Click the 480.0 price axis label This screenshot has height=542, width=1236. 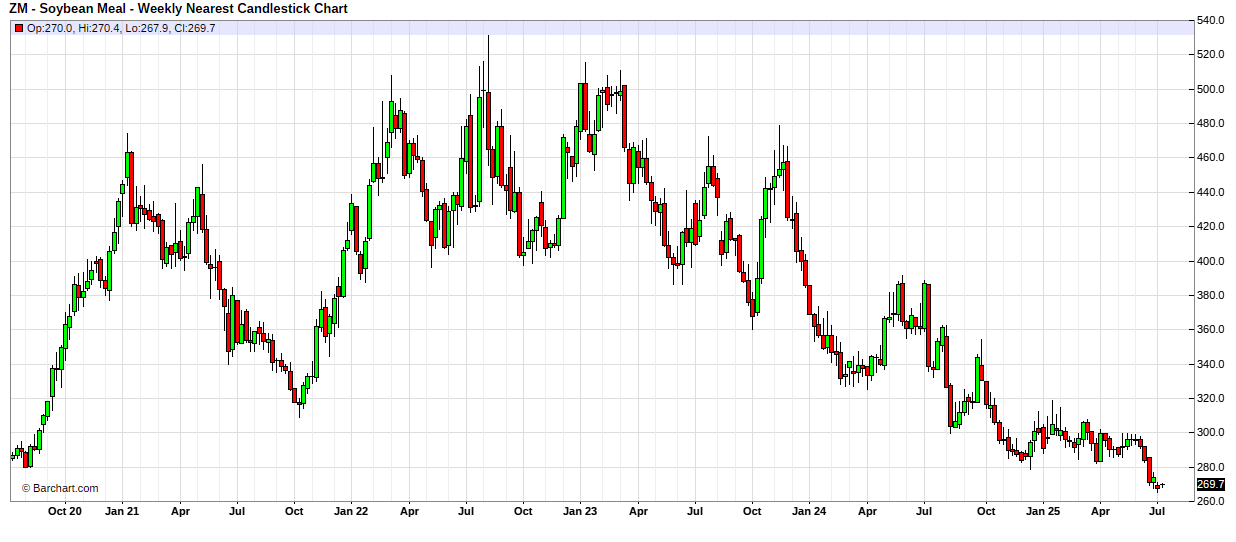[1212, 123]
